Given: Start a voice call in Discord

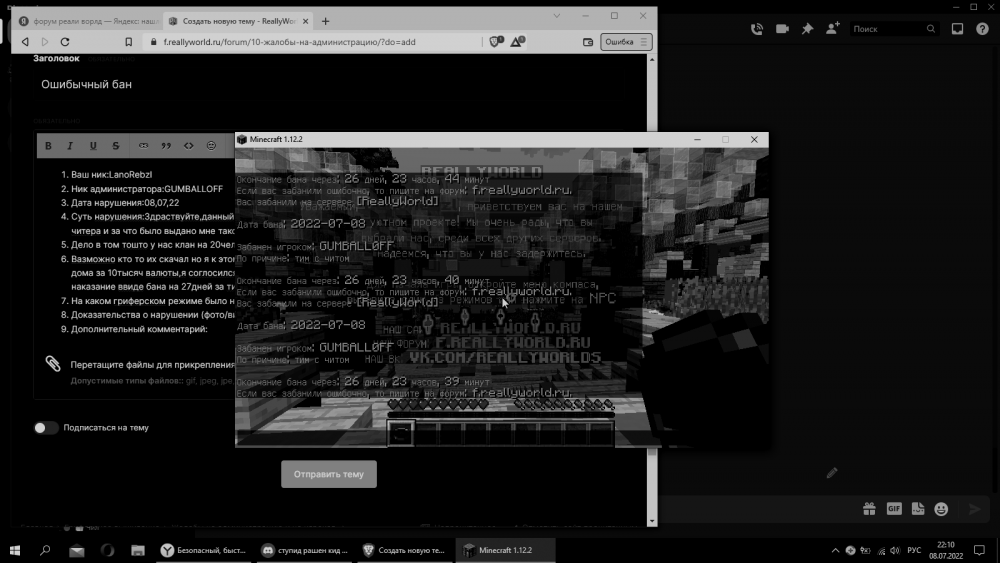Looking at the screenshot, I should 757,29.
